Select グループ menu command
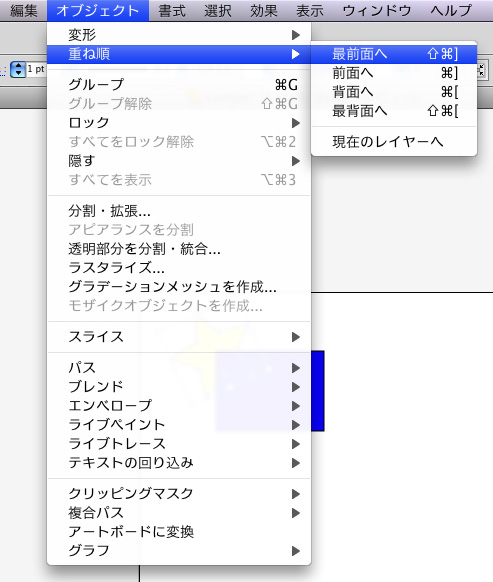493x582 pixels. 179,85
